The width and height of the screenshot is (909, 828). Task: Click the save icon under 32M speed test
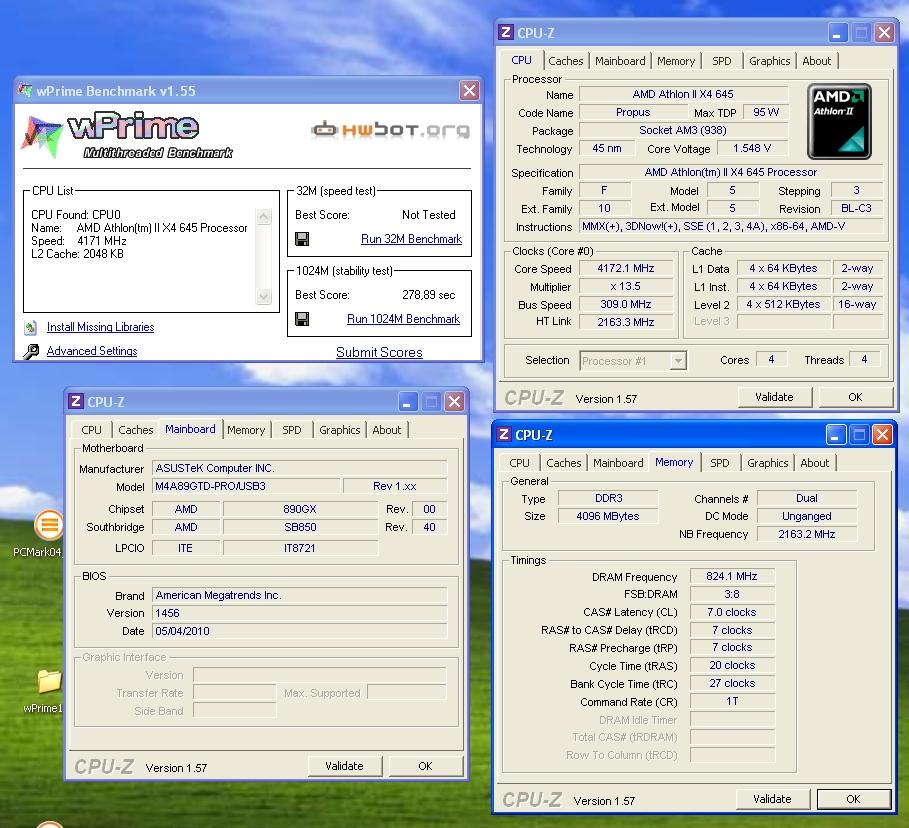pos(302,239)
